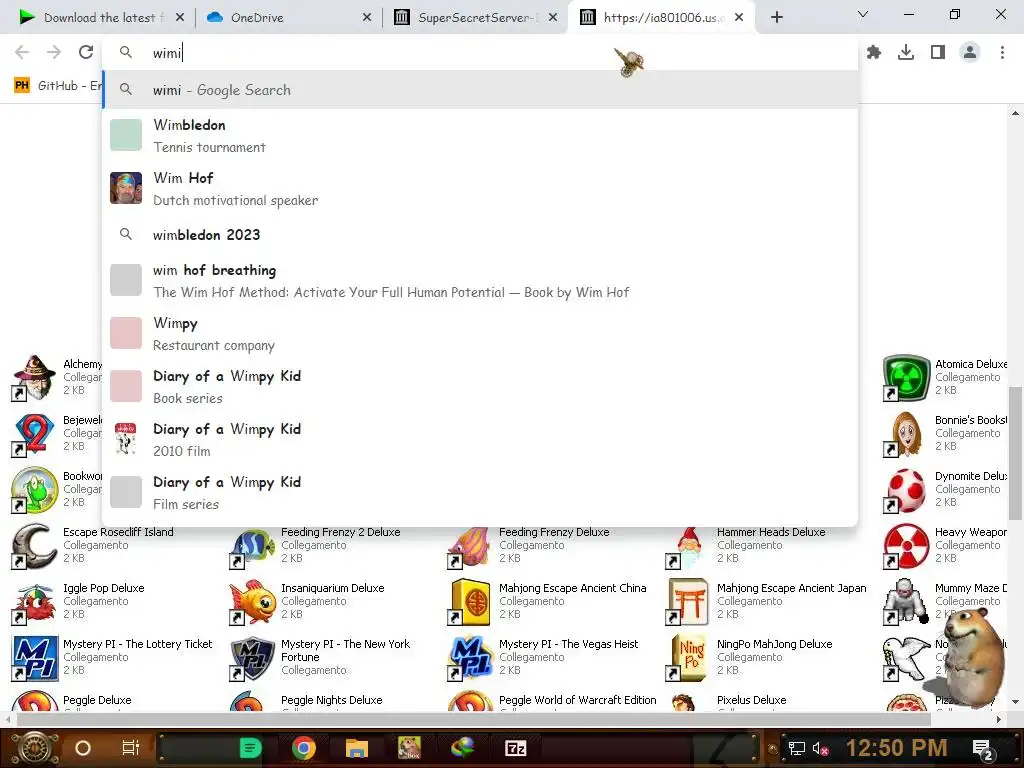
Task: Open the tab search chevron
Action: [x=863, y=14]
